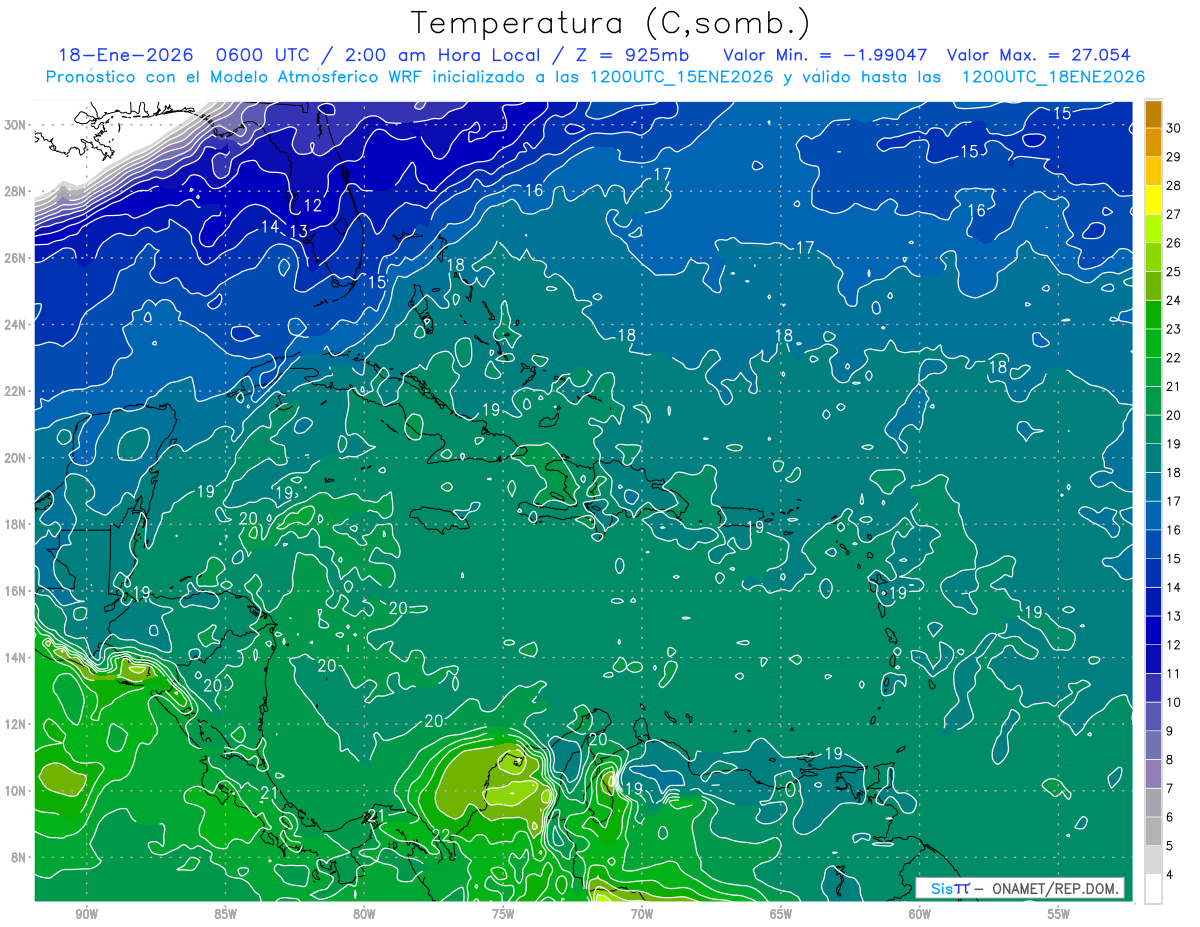Click the 90W longitude axis label
The width and height of the screenshot is (1200, 927).
86,912
